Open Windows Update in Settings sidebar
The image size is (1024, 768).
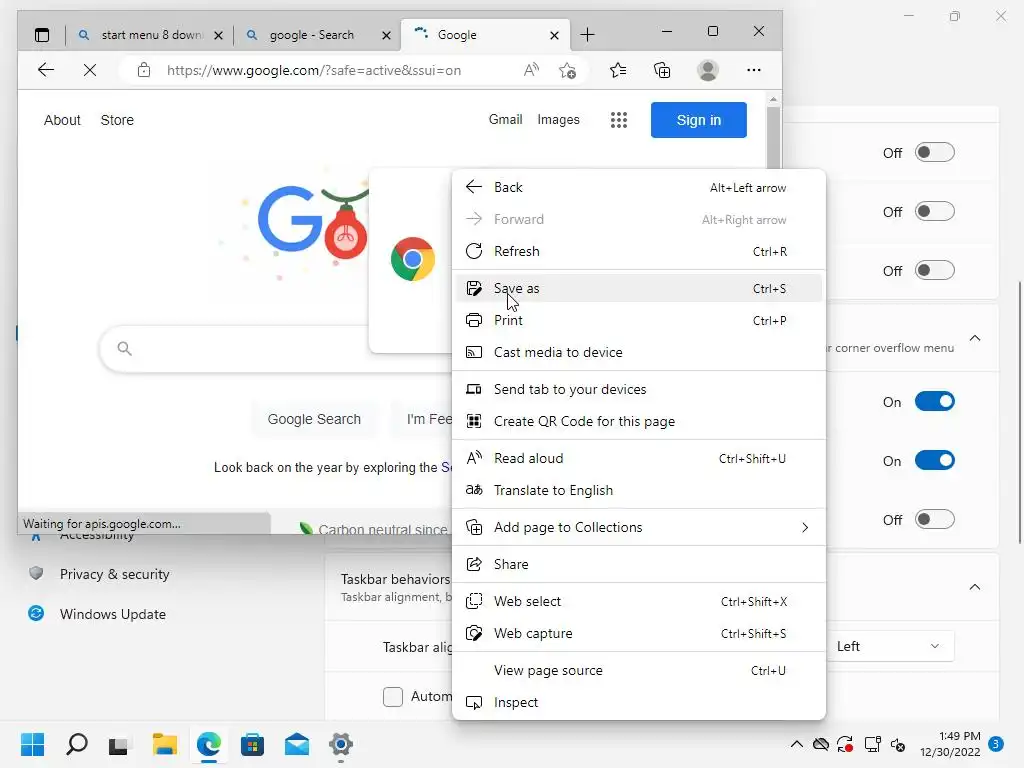pyautogui.click(x=112, y=615)
